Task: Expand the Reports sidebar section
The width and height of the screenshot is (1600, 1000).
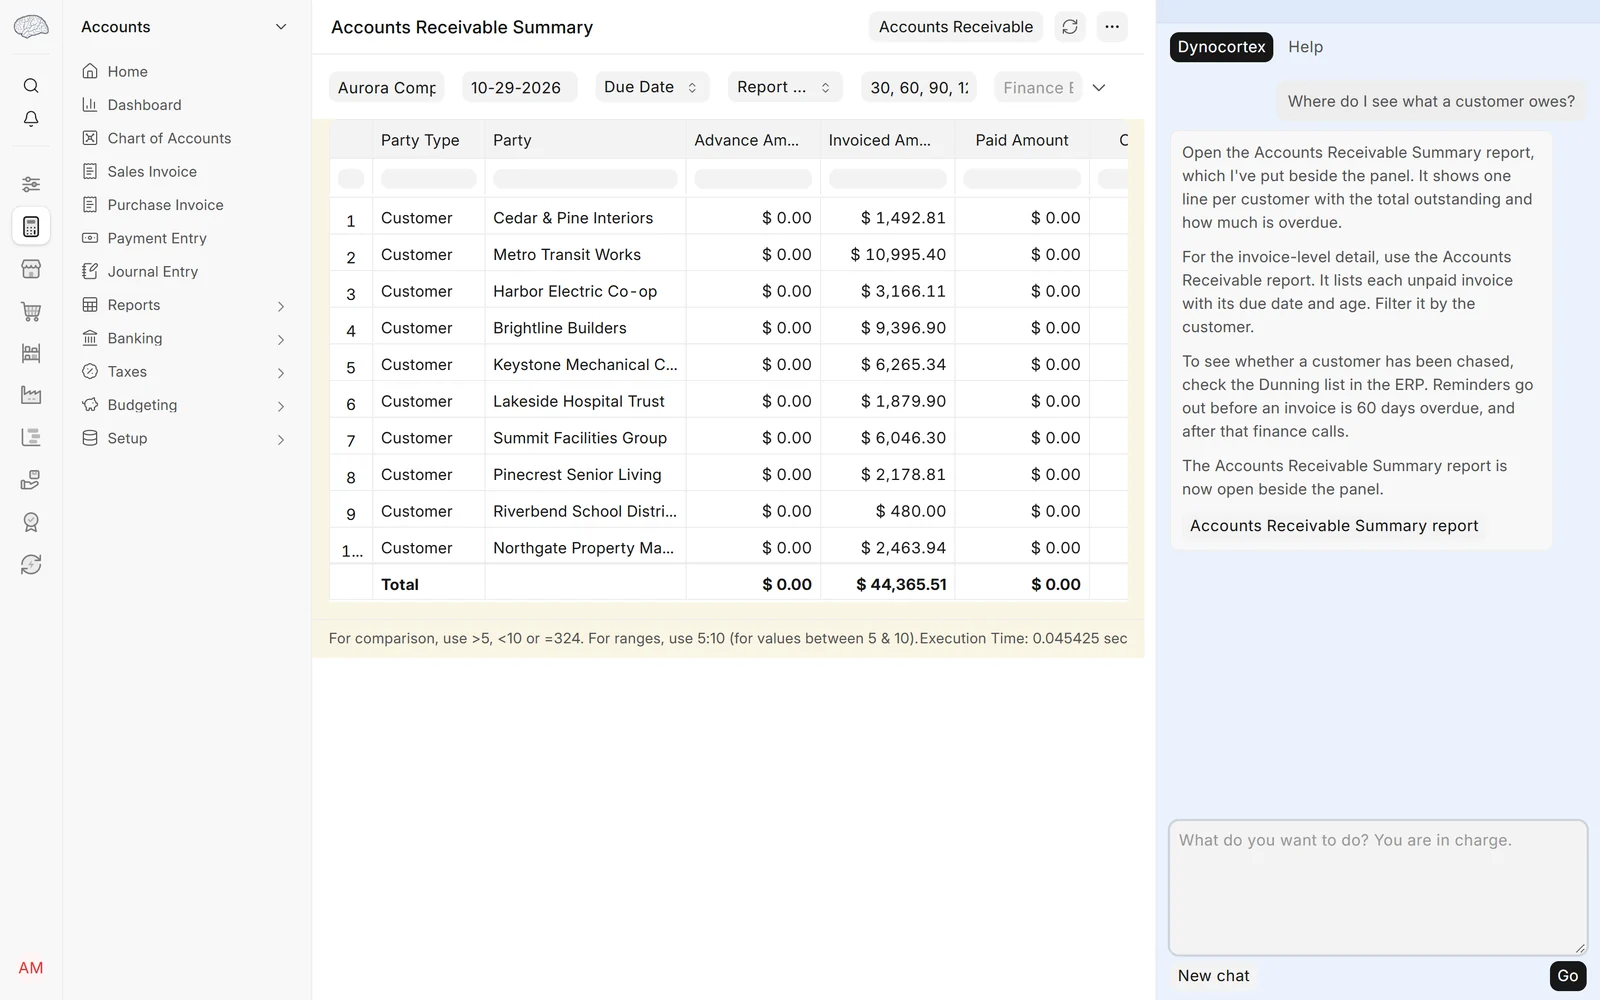Action: click(x=281, y=306)
